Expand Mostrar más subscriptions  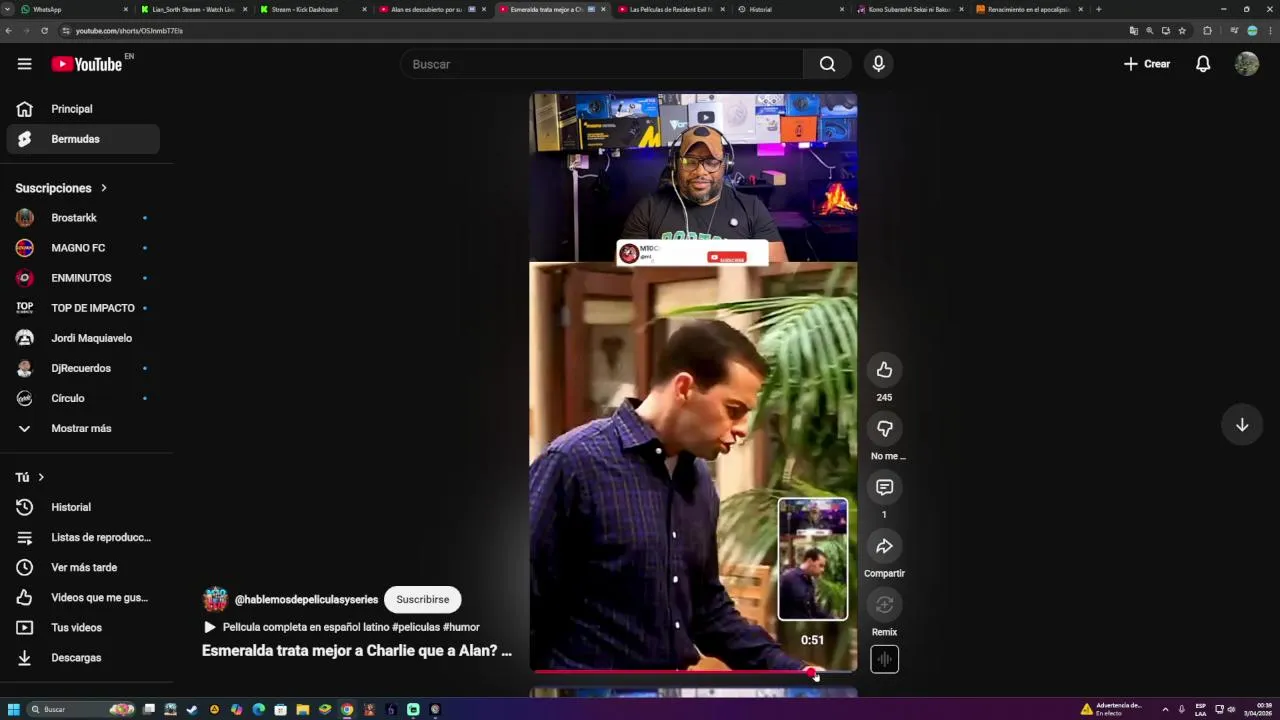83,428
